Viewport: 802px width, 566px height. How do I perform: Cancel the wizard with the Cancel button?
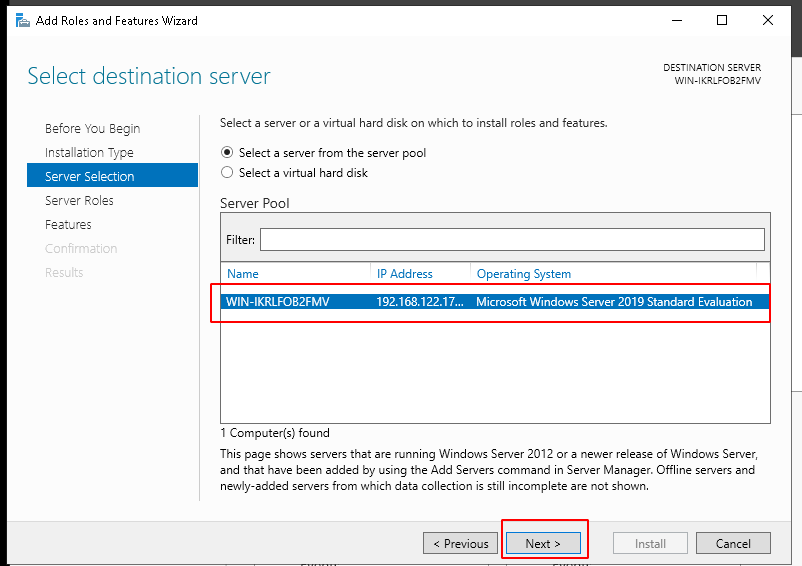click(733, 543)
